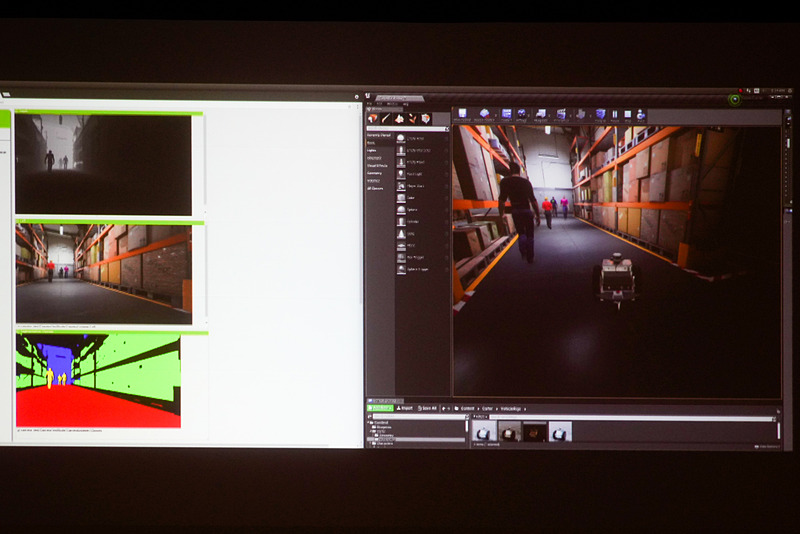Open Source Control from the toolbar
The height and width of the screenshot is (534, 800).
(484, 114)
